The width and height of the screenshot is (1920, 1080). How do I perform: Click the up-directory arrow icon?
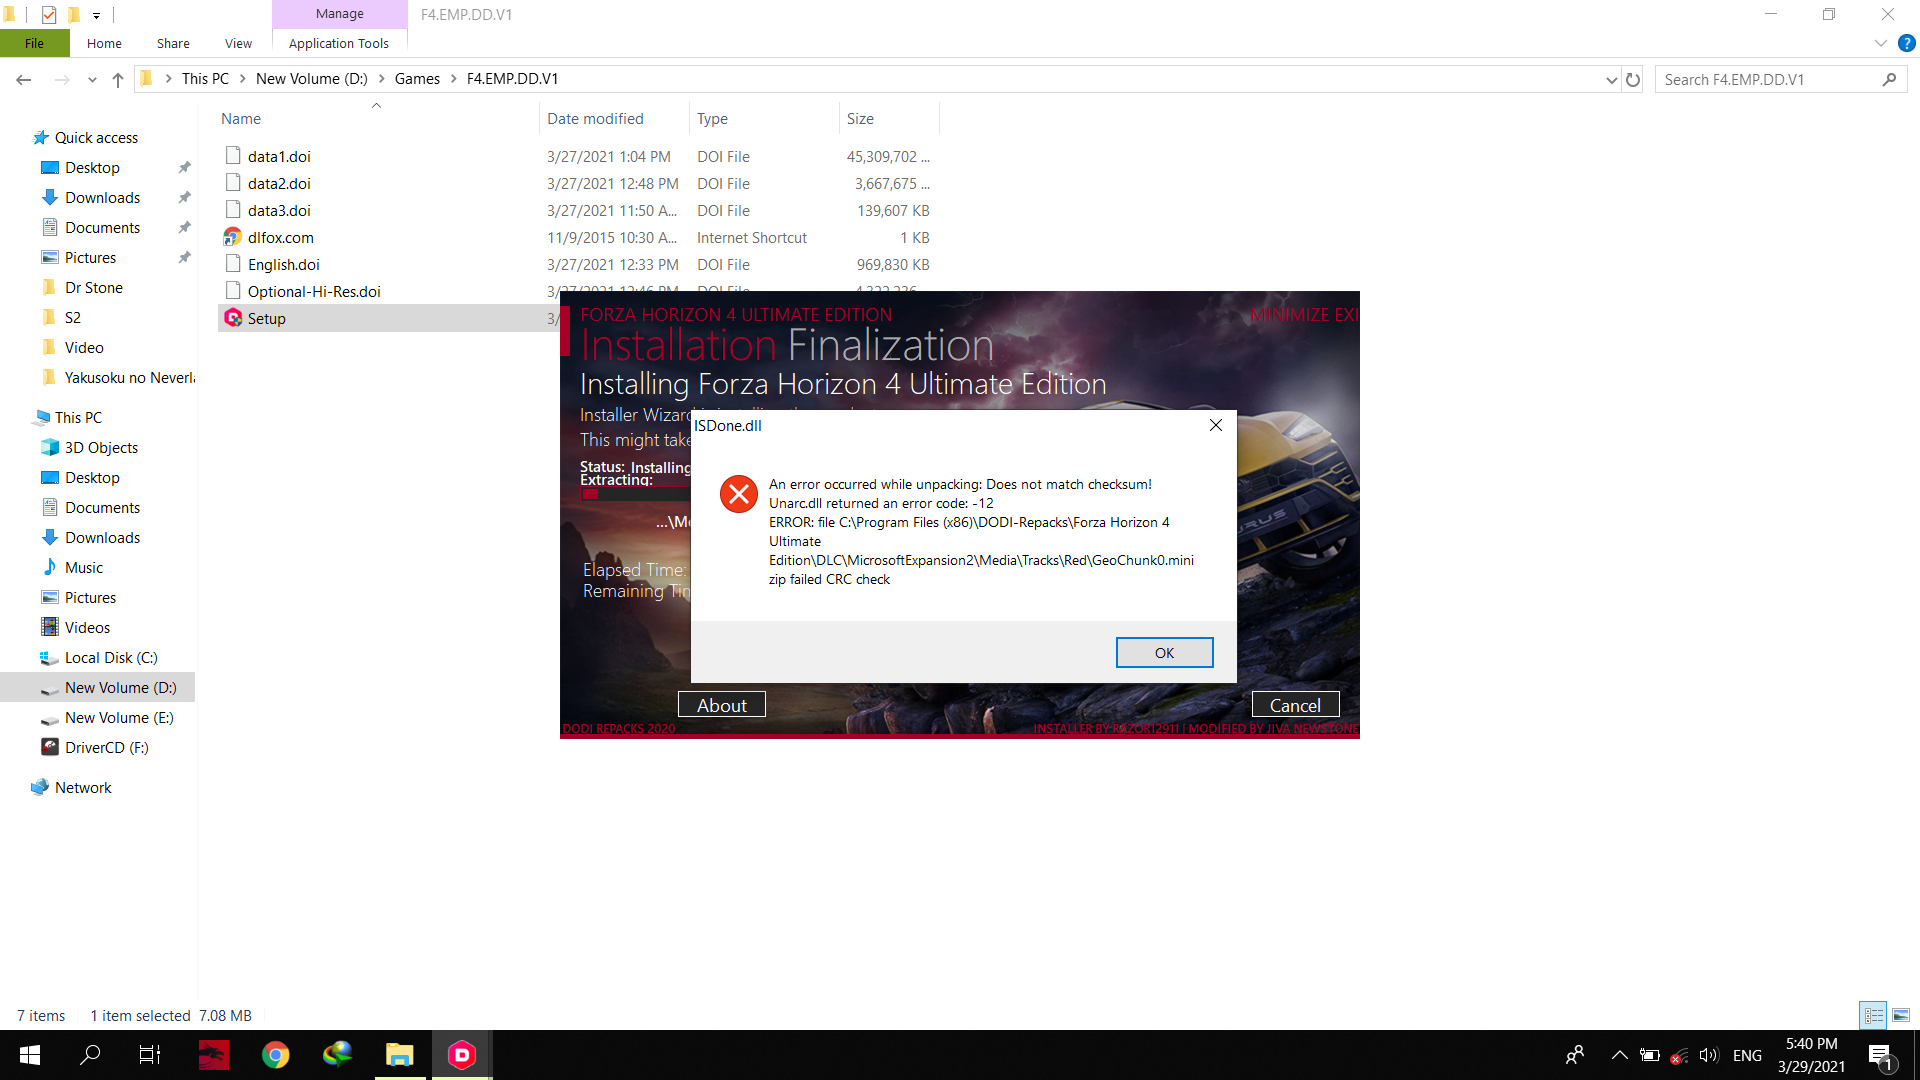click(x=118, y=80)
